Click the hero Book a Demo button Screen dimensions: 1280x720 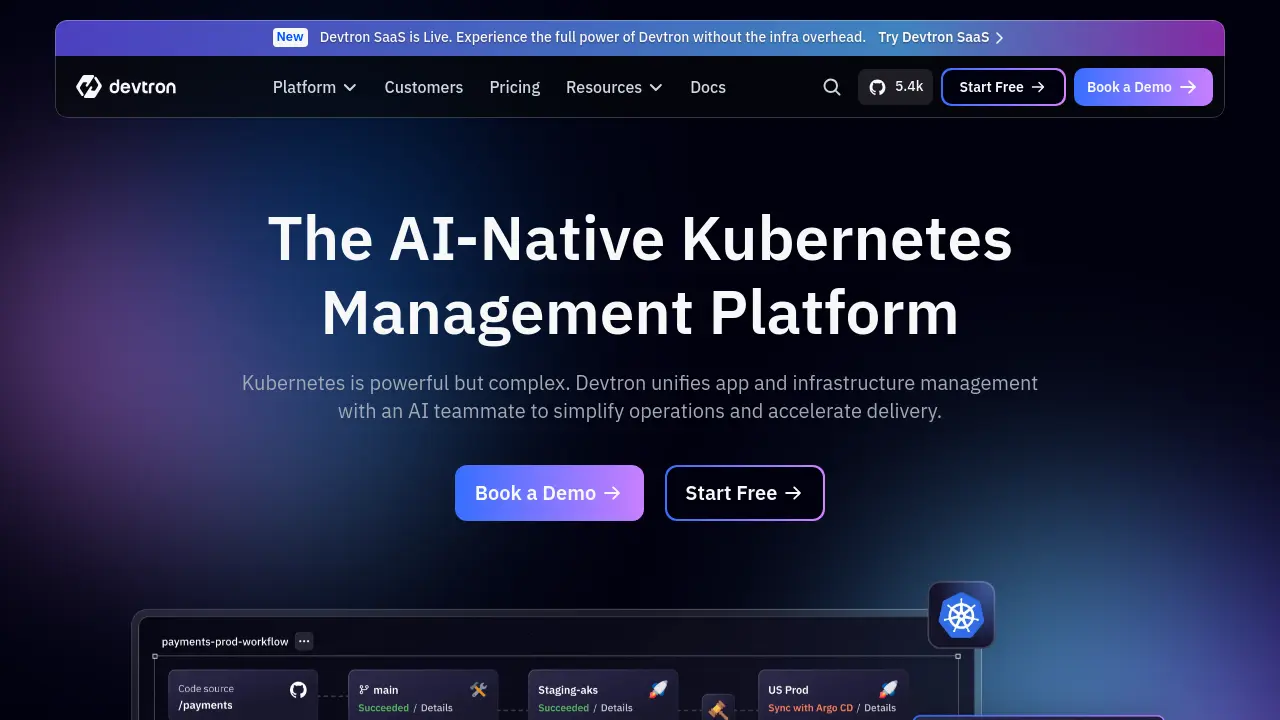point(549,493)
